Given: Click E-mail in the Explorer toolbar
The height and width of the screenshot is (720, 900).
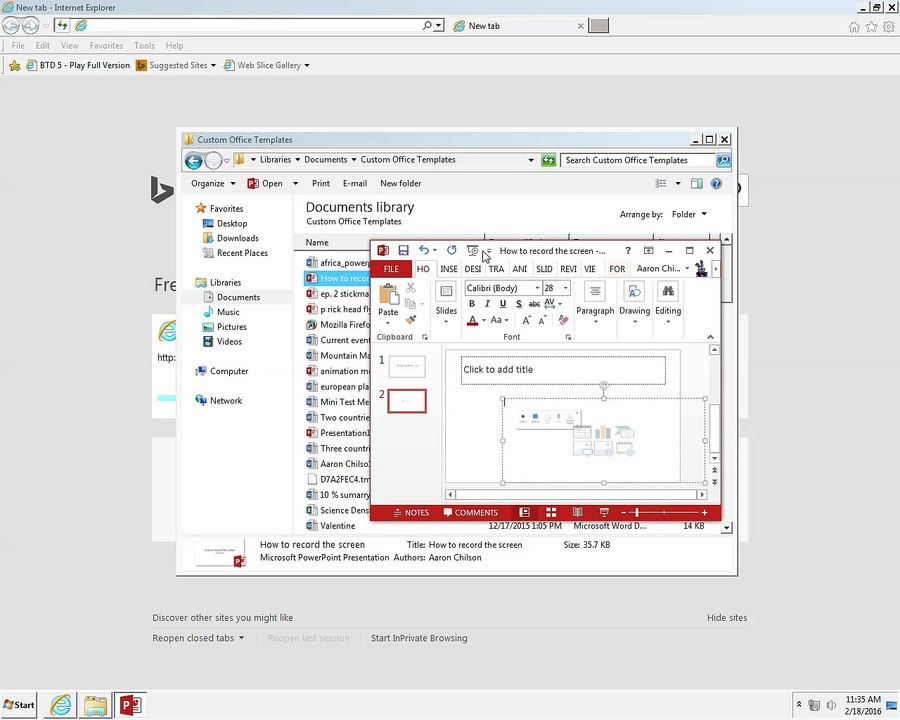Looking at the screenshot, I should (x=355, y=183).
